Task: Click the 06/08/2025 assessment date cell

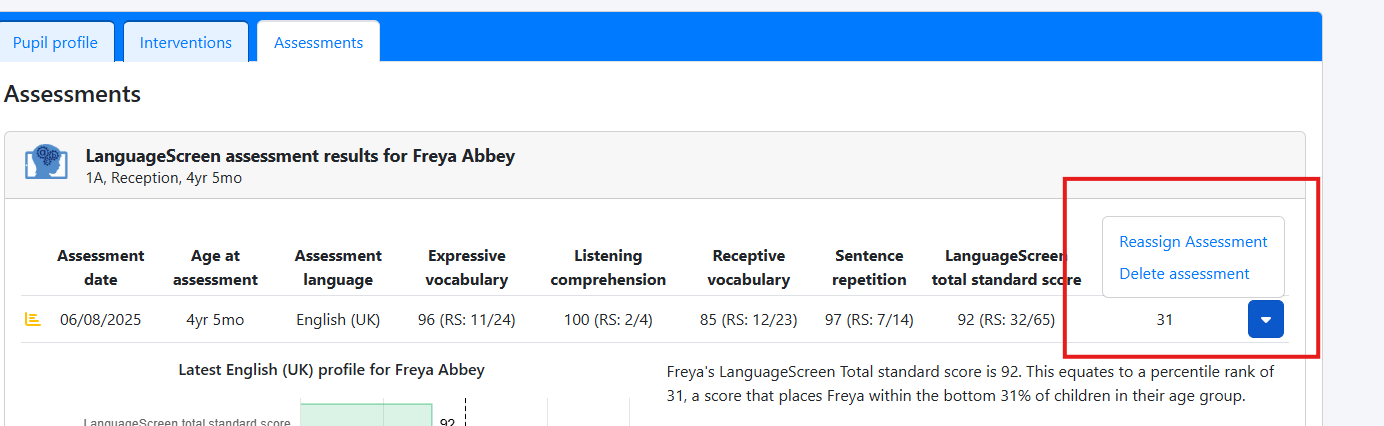Action: pos(101,320)
